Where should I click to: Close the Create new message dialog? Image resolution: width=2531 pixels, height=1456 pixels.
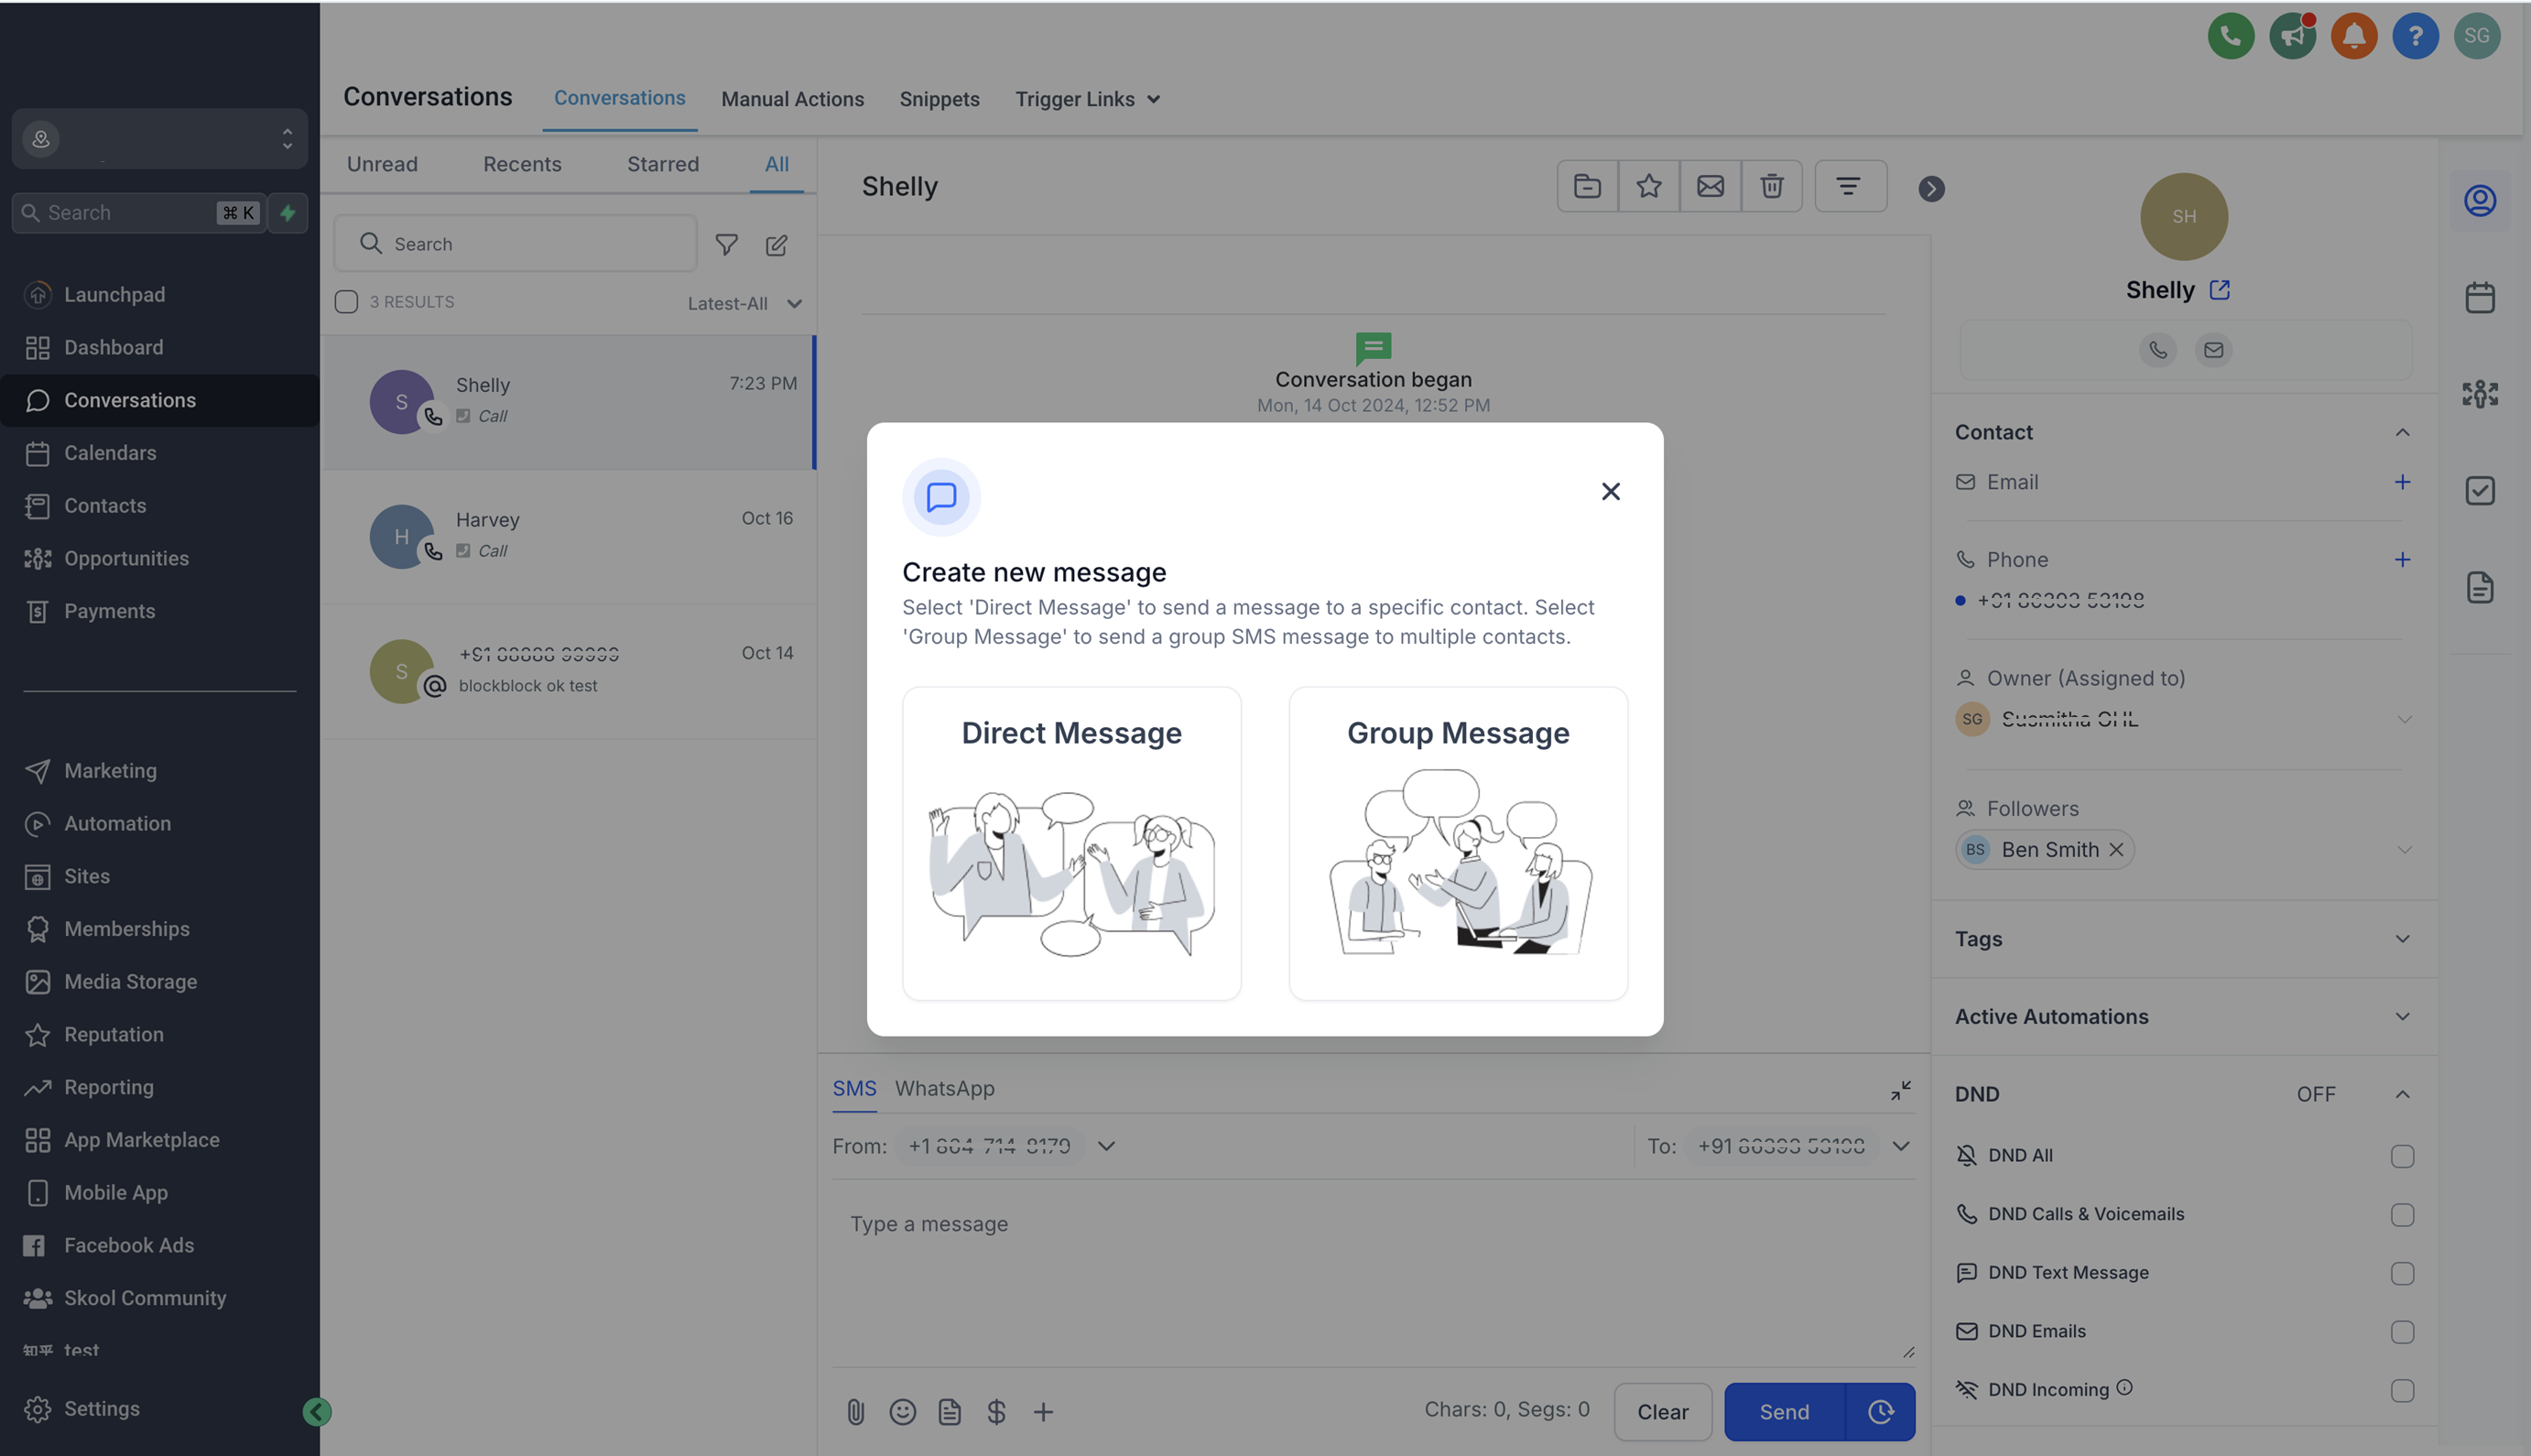click(x=1610, y=491)
